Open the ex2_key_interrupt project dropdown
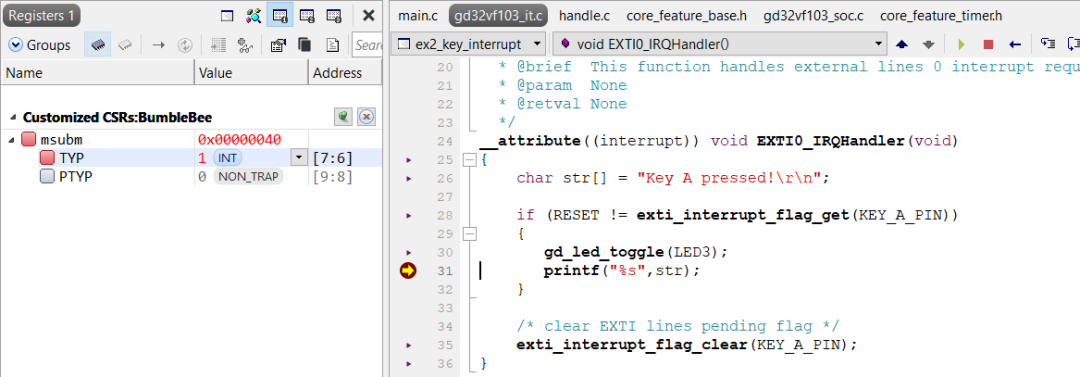 click(x=469, y=45)
